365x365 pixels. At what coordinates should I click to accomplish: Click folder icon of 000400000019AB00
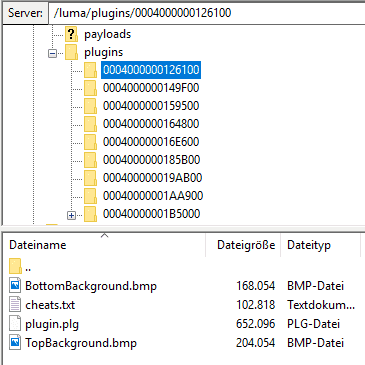pyautogui.click(x=90, y=178)
